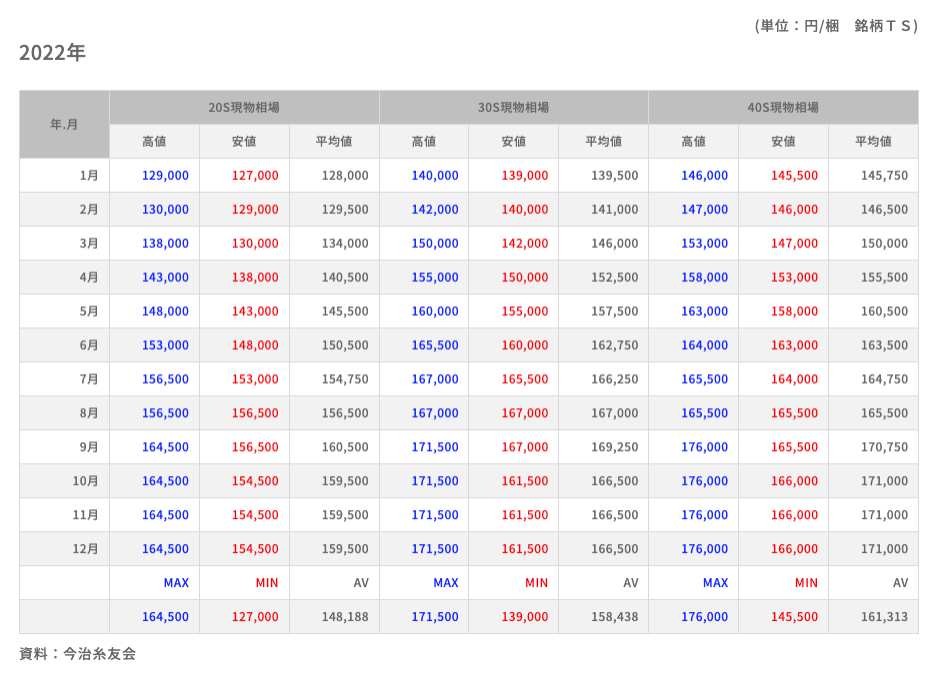936x676 pixels.
Task: Click the blue MAX label under 30S columns
Action: pyautogui.click(x=446, y=583)
